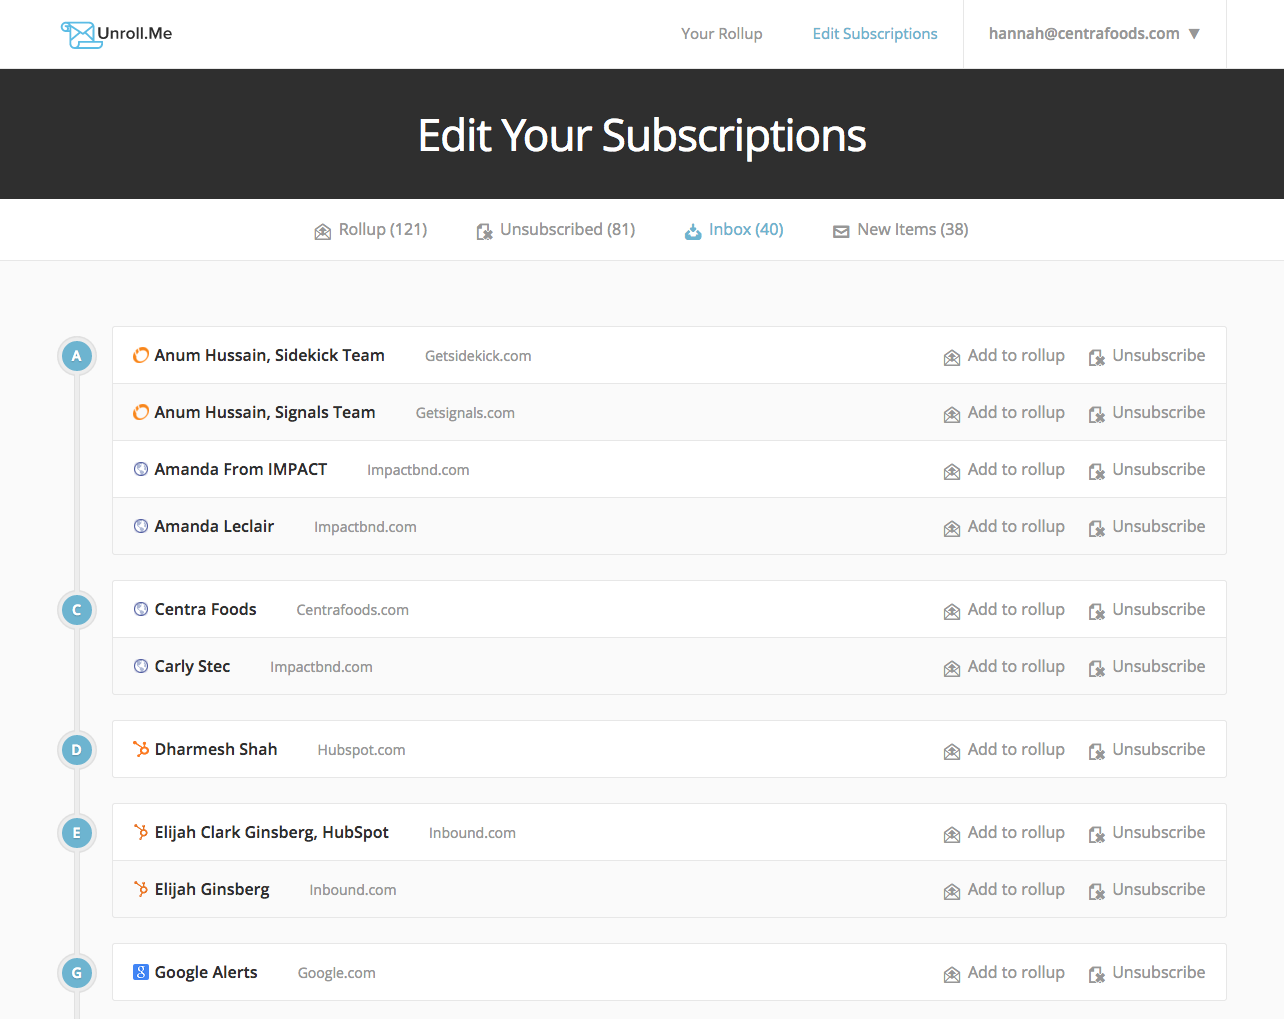Click globe icon beside Centra Foods
The width and height of the screenshot is (1284, 1019).
pos(141,609)
